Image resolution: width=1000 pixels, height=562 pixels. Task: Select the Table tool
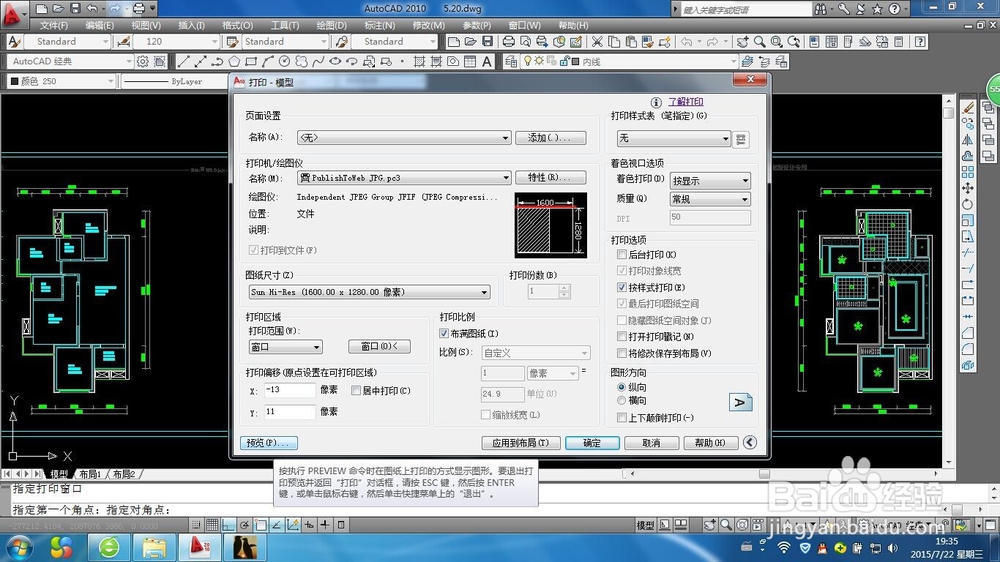coord(470,61)
